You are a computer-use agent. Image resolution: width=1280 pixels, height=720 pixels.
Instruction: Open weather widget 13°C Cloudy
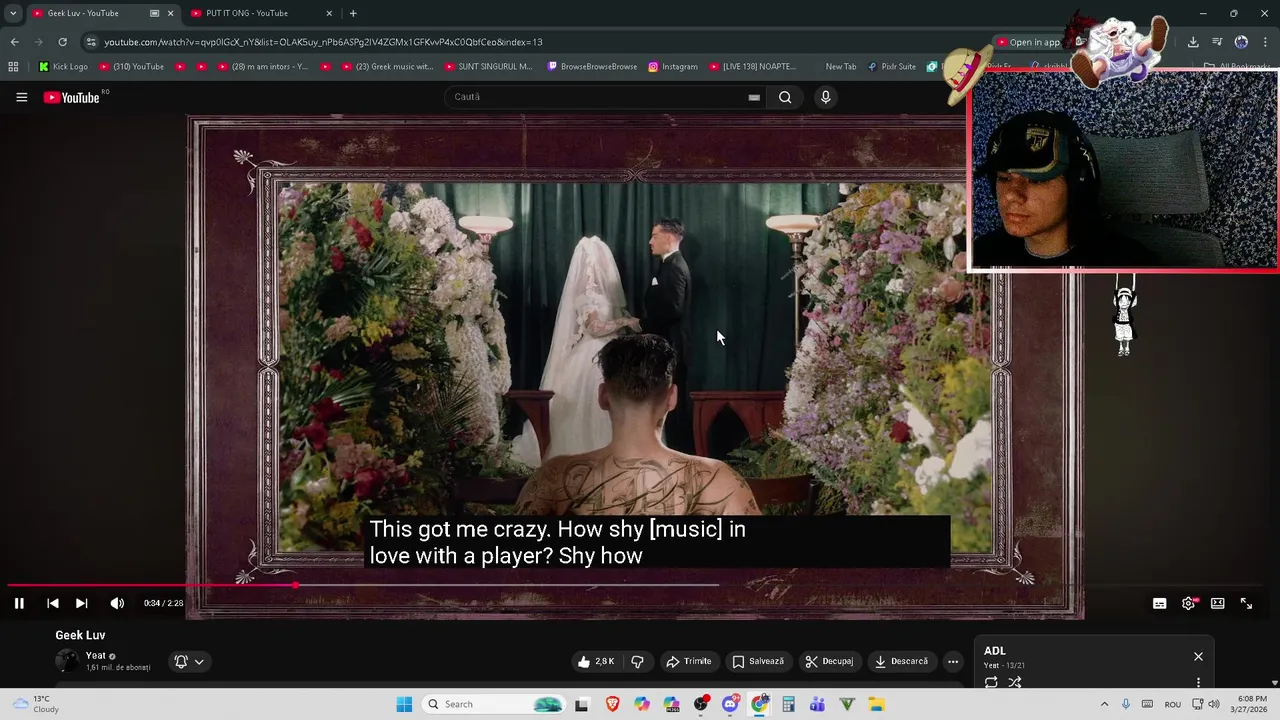click(34, 704)
